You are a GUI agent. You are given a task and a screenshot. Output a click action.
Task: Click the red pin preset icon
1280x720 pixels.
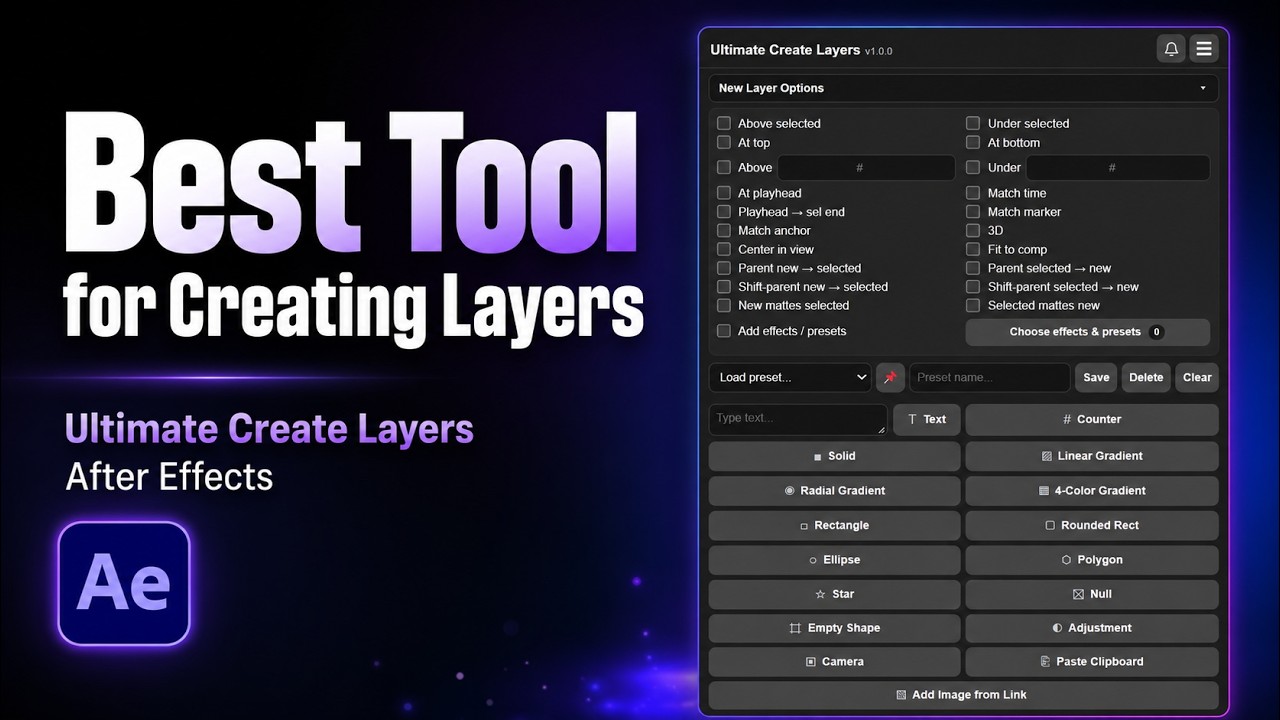[x=890, y=377]
